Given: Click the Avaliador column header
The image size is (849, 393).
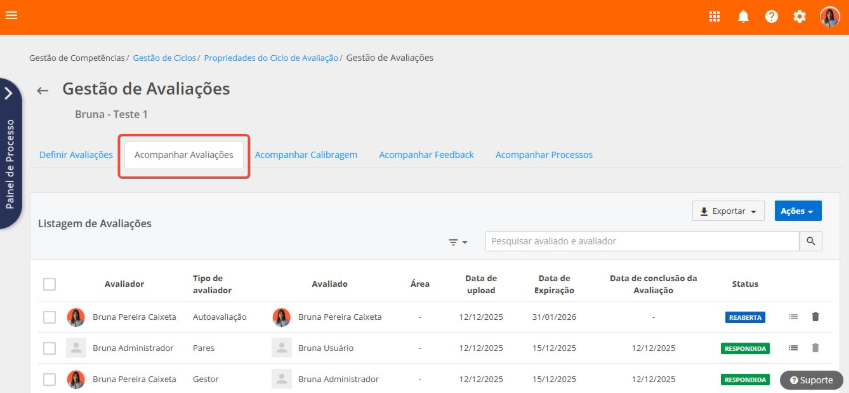Looking at the screenshot, I should [125, 284].
